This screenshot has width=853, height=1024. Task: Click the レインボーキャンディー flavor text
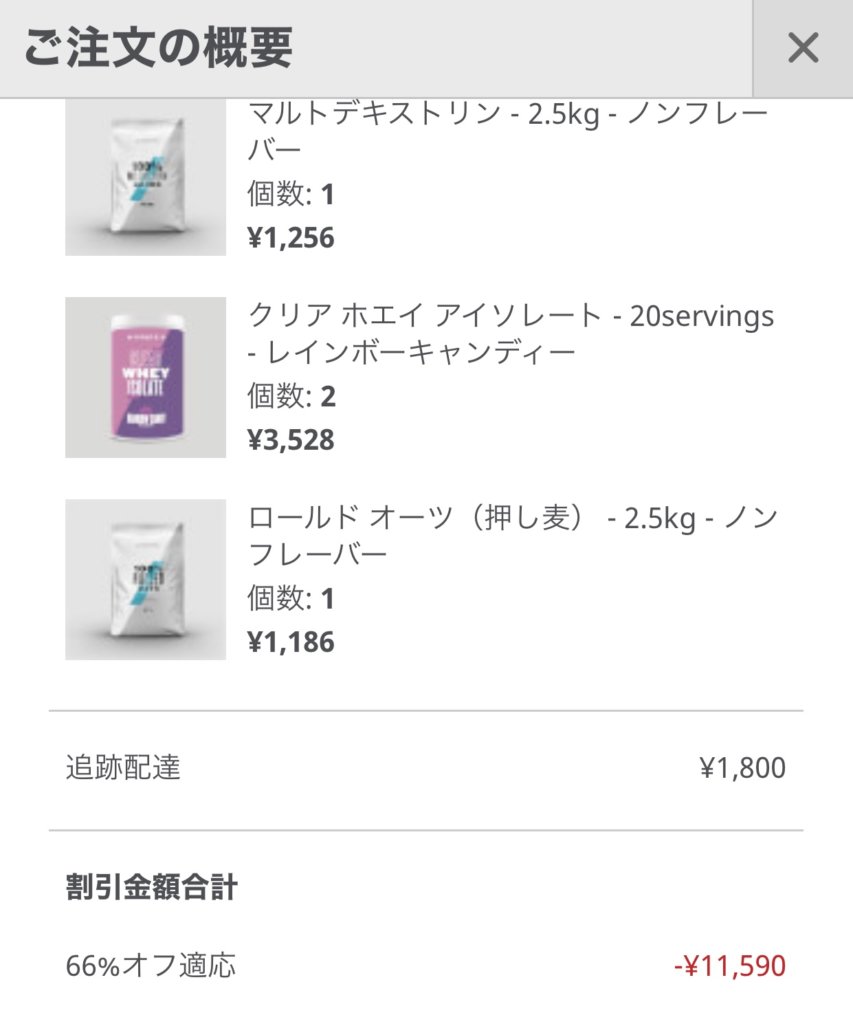pos(421,353)
